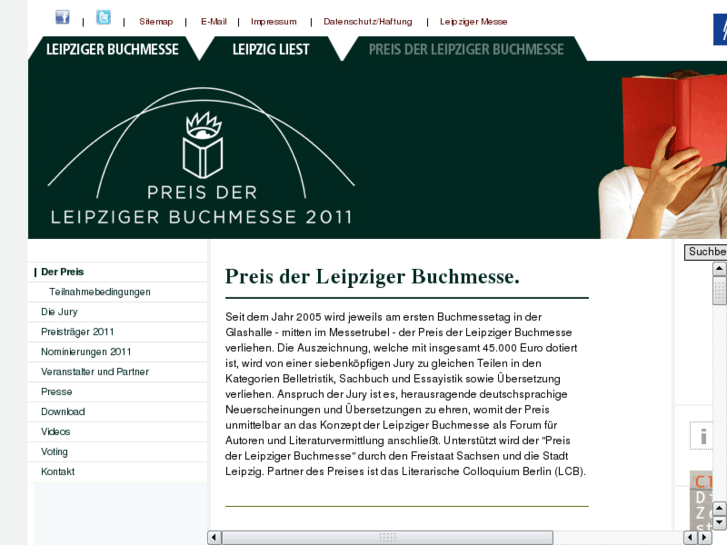
Task: Click the info 'i' icon on right
Action: [703, 436]
